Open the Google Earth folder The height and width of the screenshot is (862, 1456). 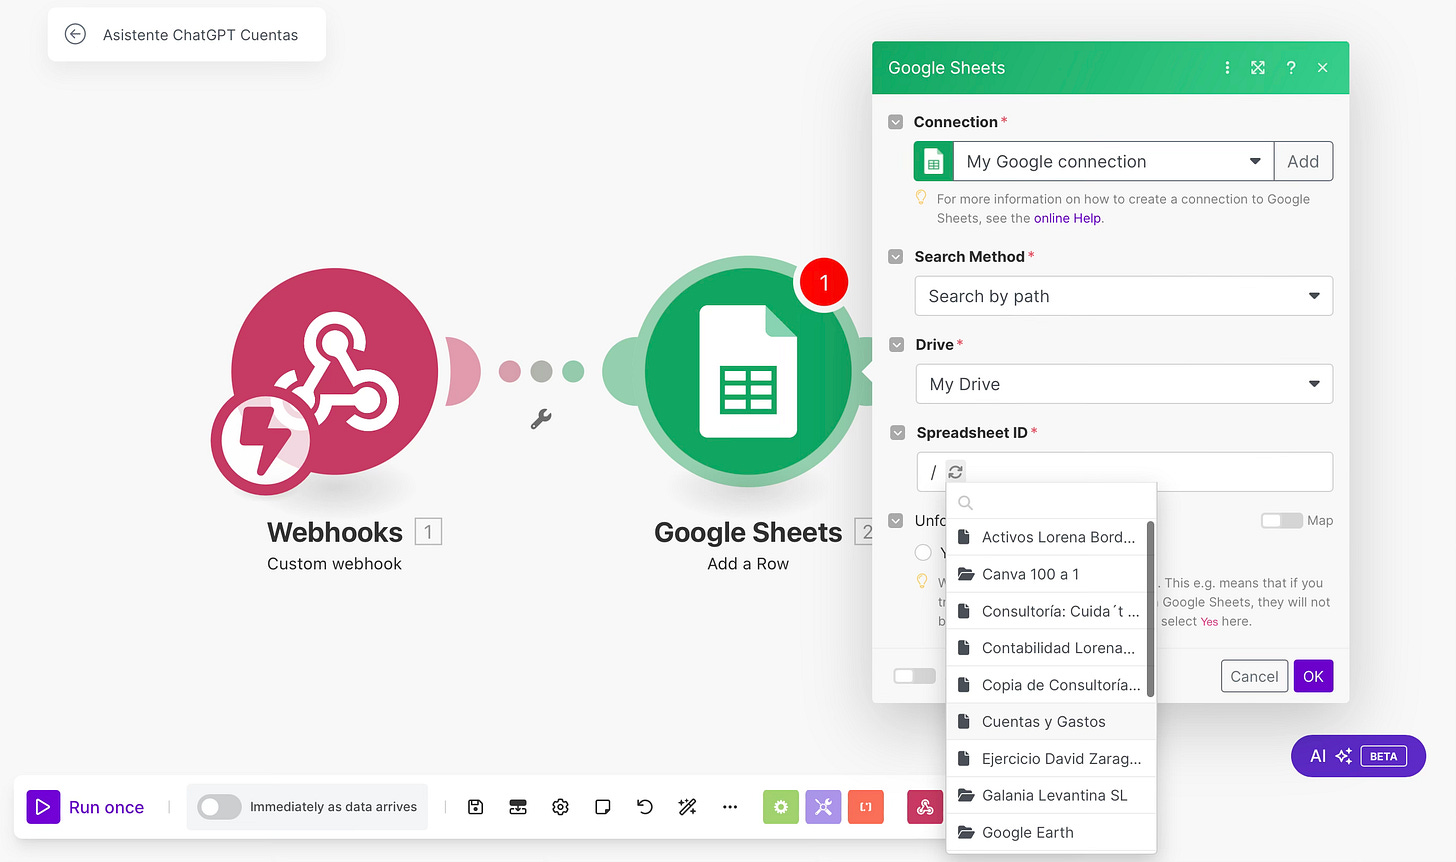point(1051,833)
